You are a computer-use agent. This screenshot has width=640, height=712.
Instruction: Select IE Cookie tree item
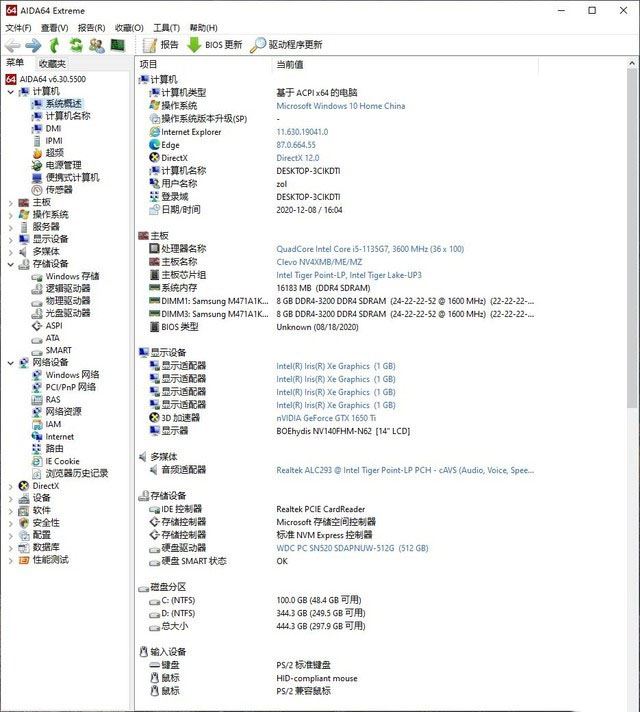(62, 461)
